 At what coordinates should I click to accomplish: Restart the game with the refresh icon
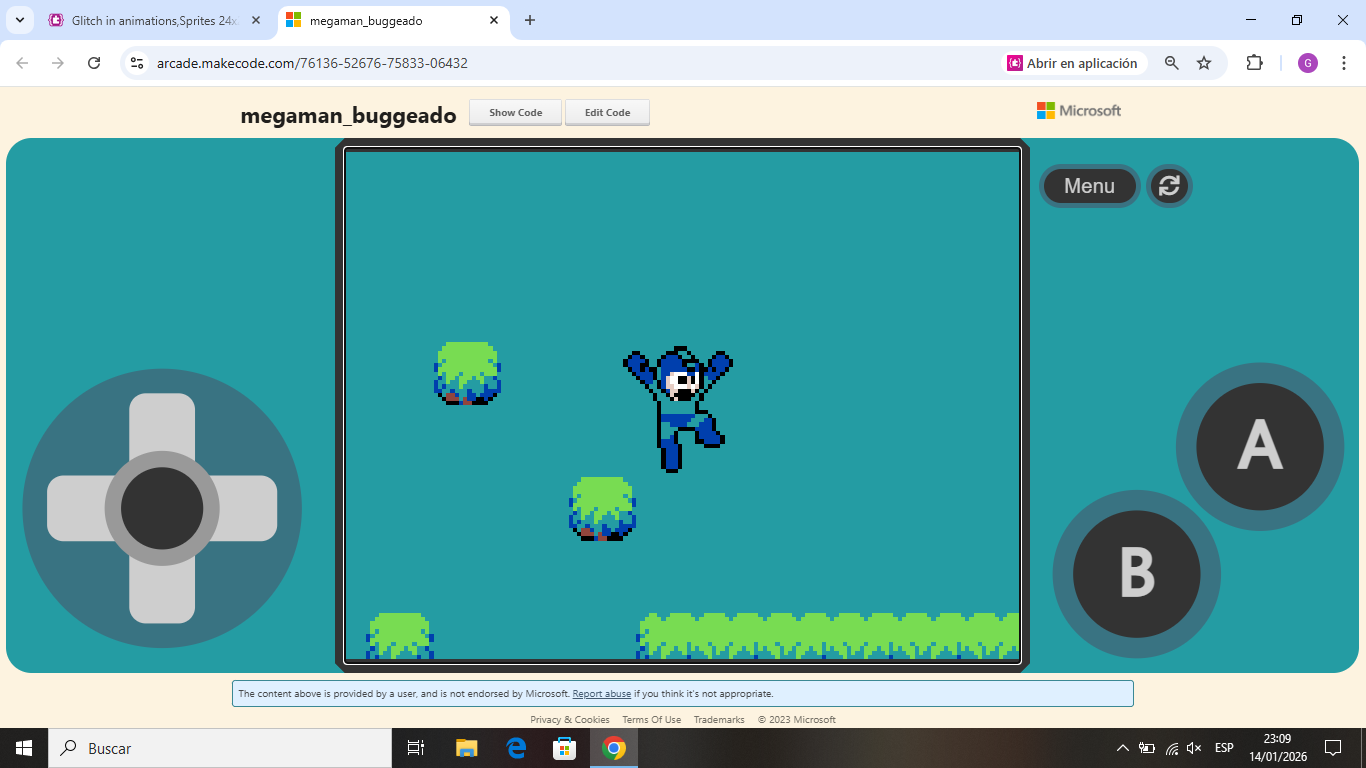1169,186
